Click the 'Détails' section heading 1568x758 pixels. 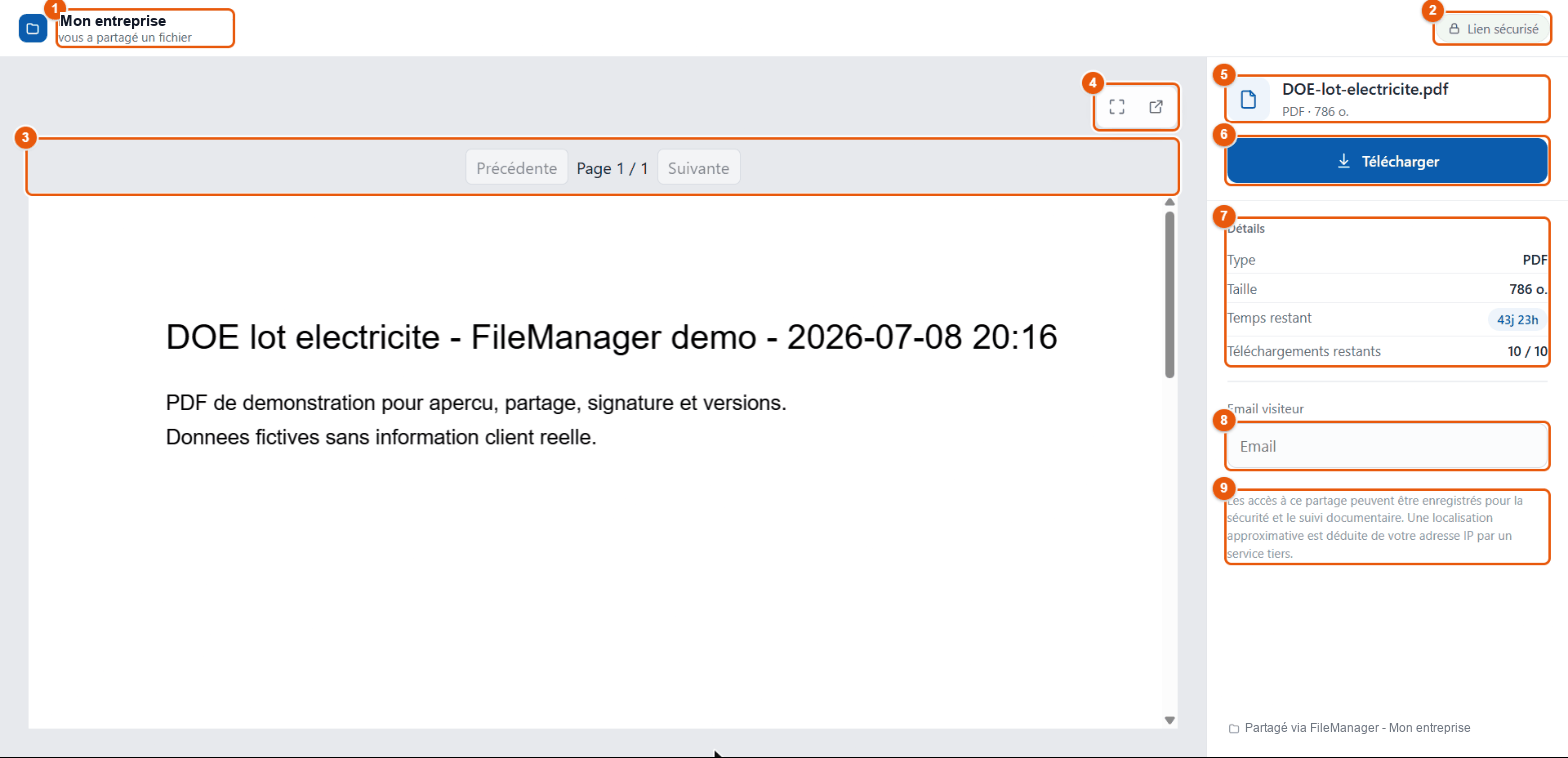click(x=1246, y=228)
